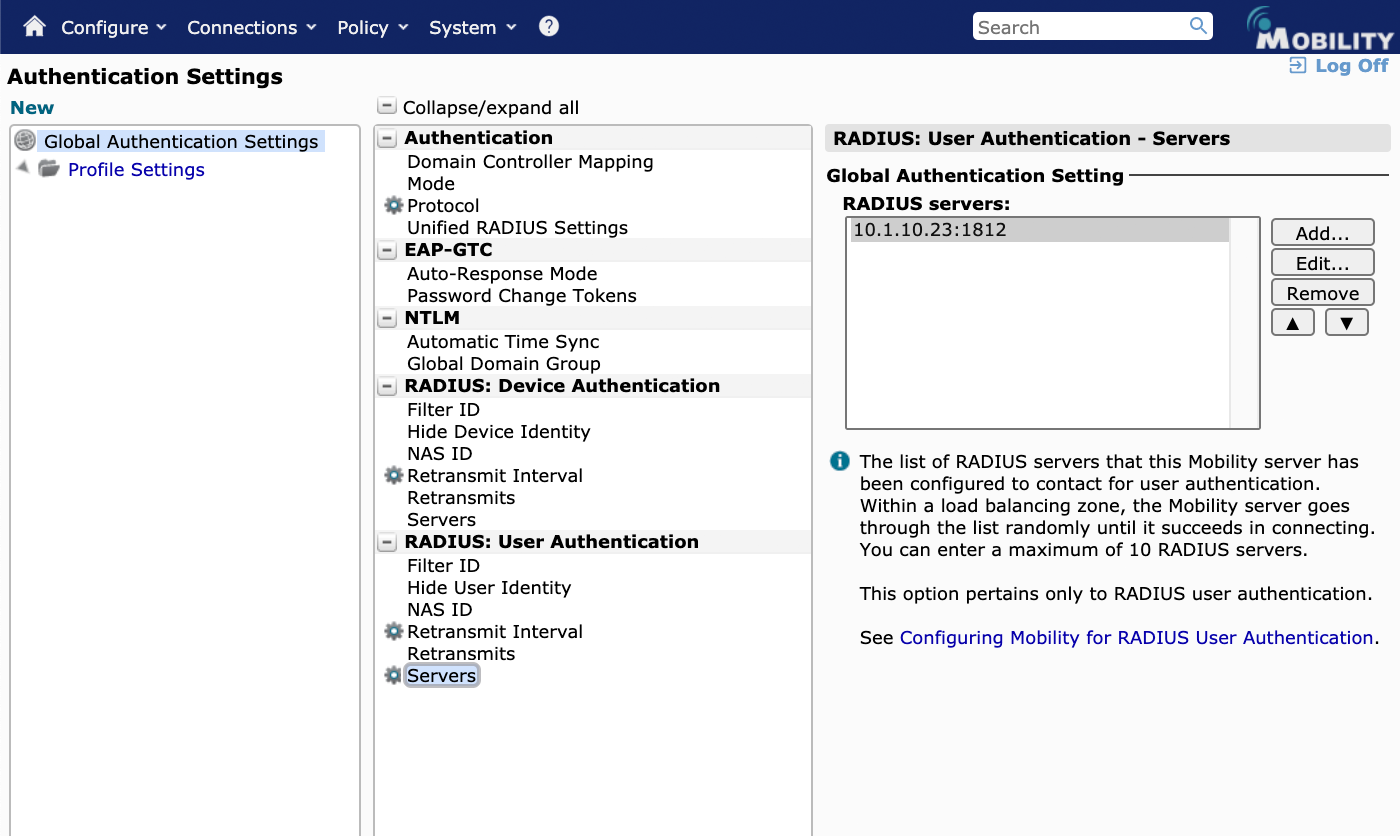
Task: Toggle the Collapse/expand all control
Action: [x=385, y=104]
